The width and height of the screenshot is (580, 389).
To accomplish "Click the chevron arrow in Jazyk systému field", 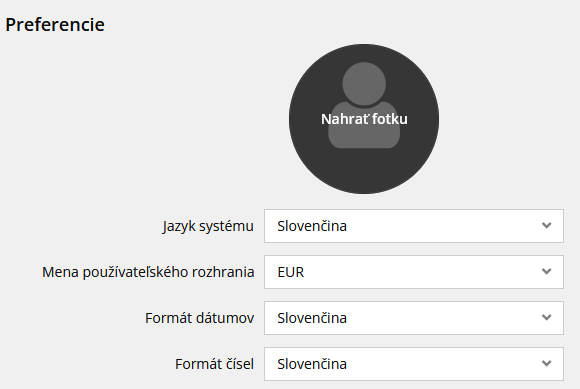I will tap(546, 225).
